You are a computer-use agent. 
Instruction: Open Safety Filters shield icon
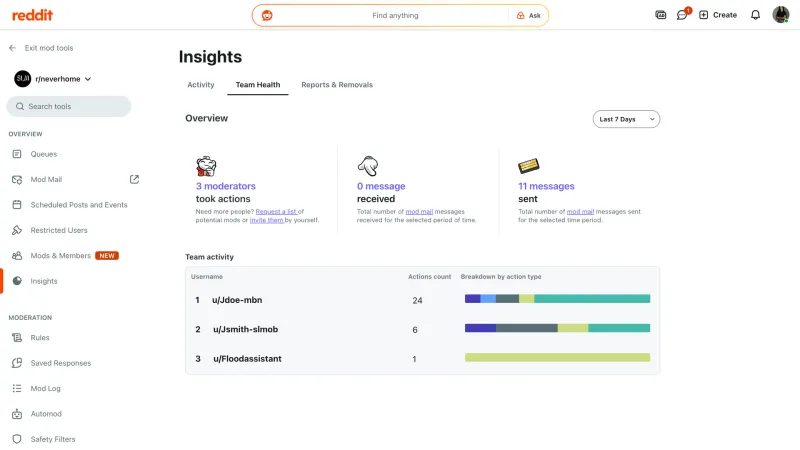17,439
